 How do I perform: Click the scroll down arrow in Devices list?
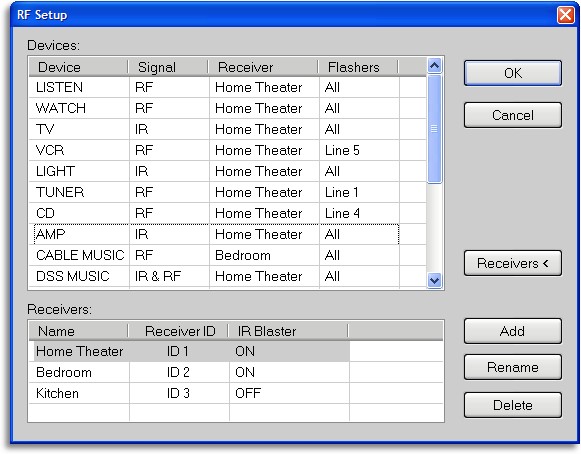[434, 280]
